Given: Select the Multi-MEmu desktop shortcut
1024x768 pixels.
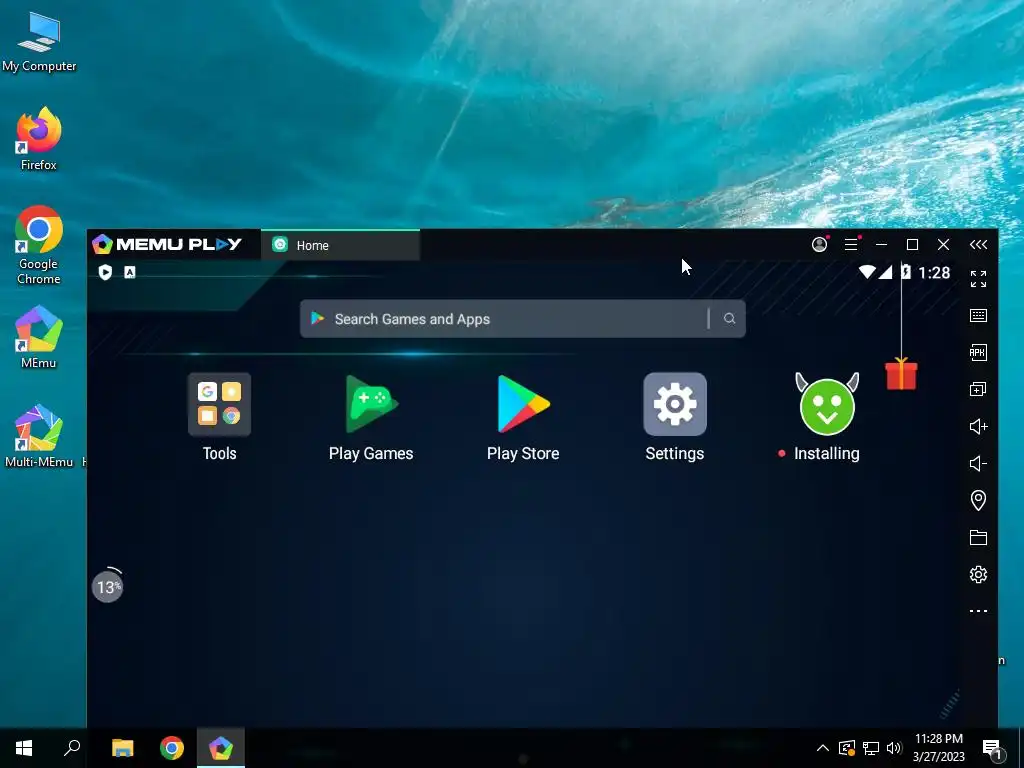Looking at the screenshot, I should tap(39, 436).
